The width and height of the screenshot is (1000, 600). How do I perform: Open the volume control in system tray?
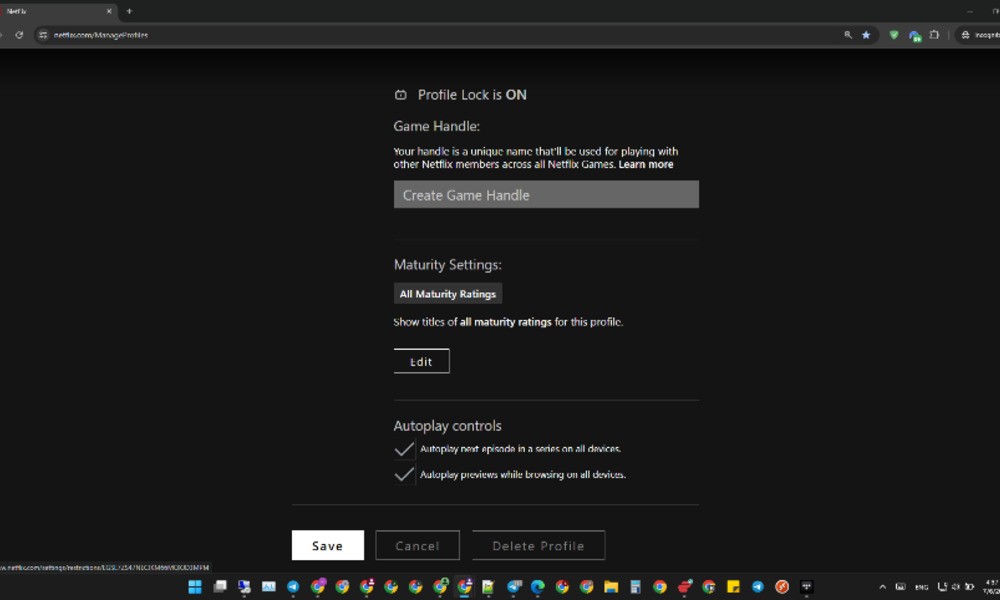[955, 587]
